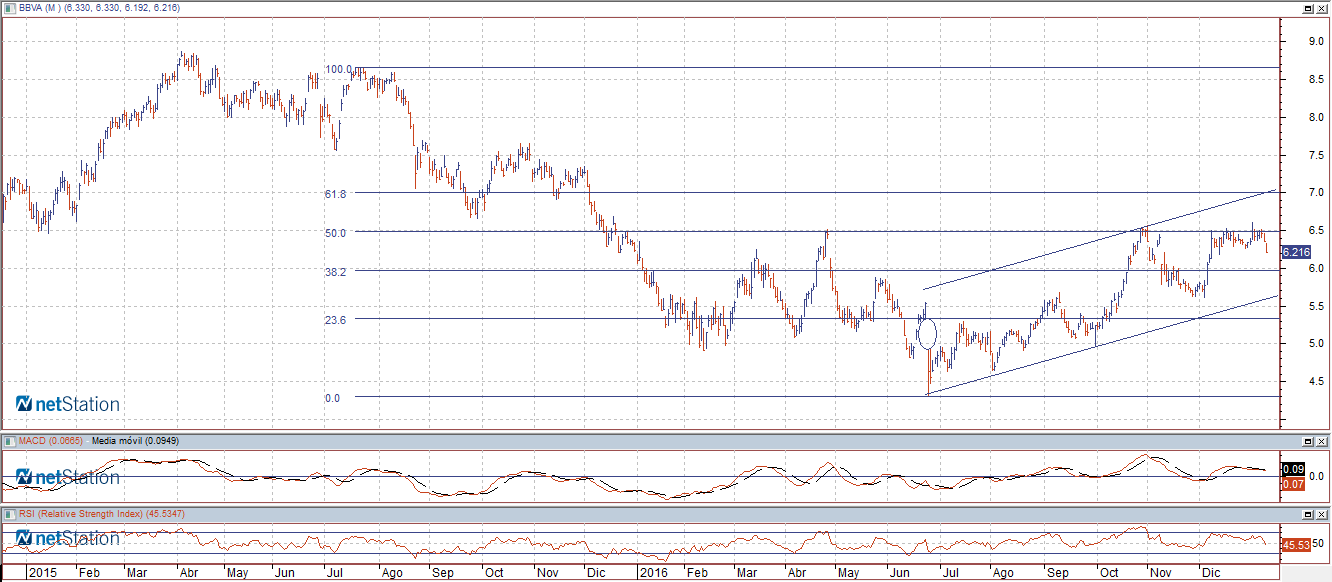The width and height of the screenshot is (1332, 582).
Task: Click the 2016 year label on time axis
Action: [x=654, y=574]
